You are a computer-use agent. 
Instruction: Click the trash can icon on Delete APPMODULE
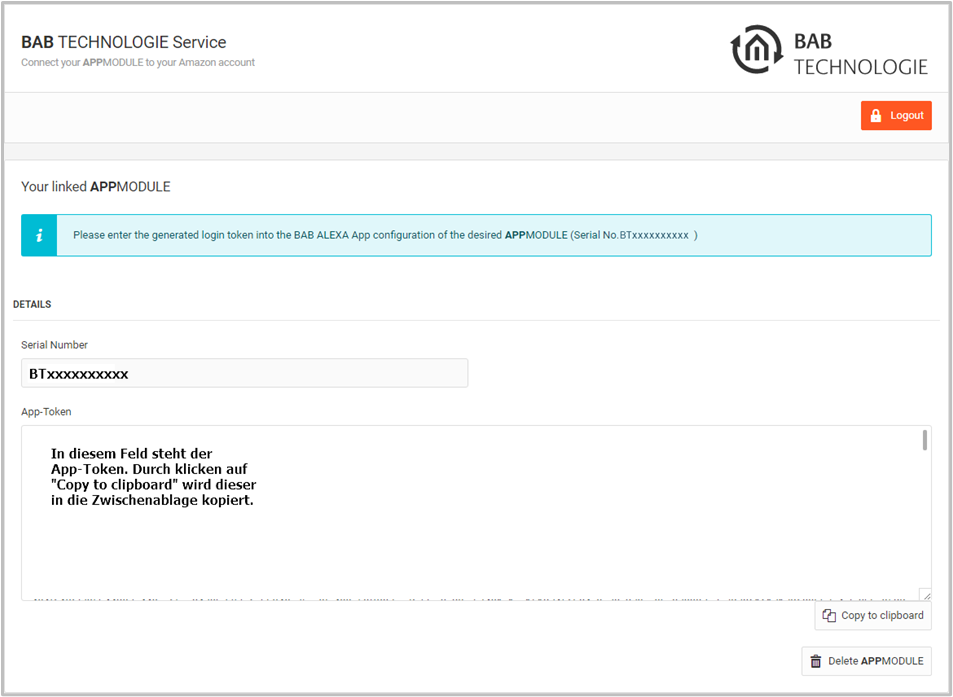pyautogui.click(x=816, y=661)
